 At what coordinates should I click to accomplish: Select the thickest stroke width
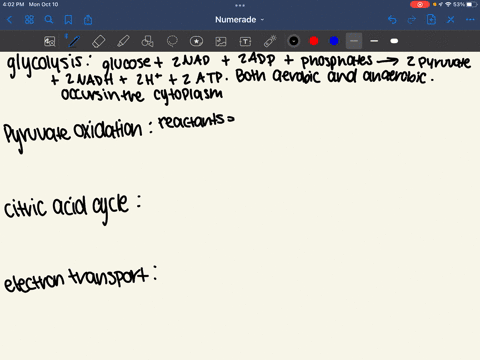pyautogui.click(x=394, y=41)
